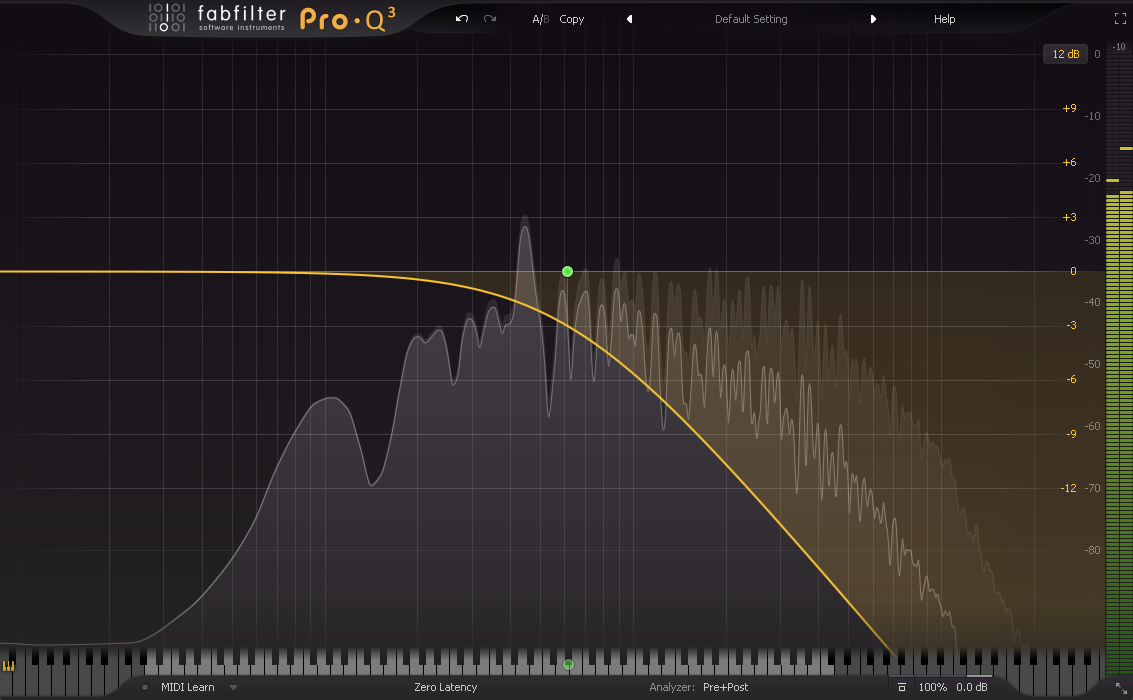Click the MIDI Learn indicator dot
The image size is (1133, 700).
point(145,687)
